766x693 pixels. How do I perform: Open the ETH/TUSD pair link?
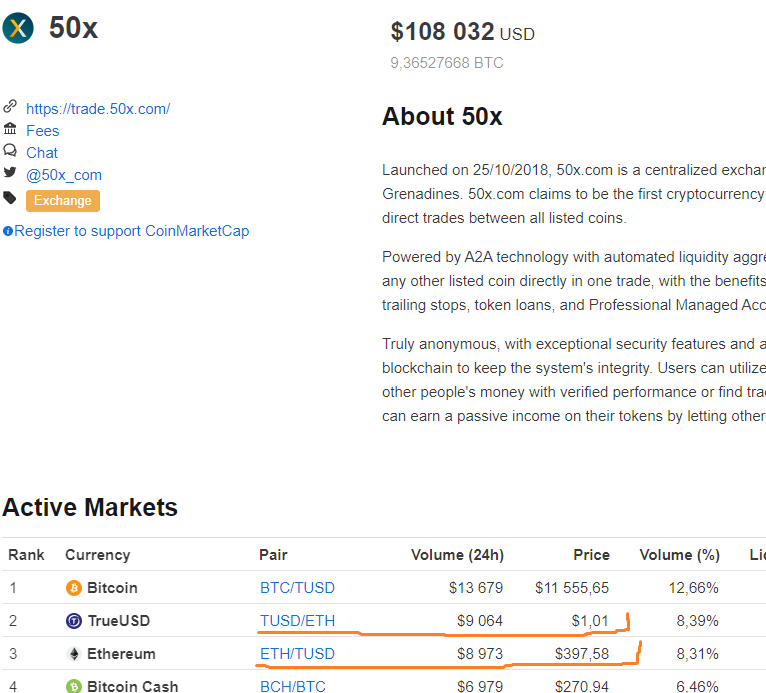[x=297, y=654]
